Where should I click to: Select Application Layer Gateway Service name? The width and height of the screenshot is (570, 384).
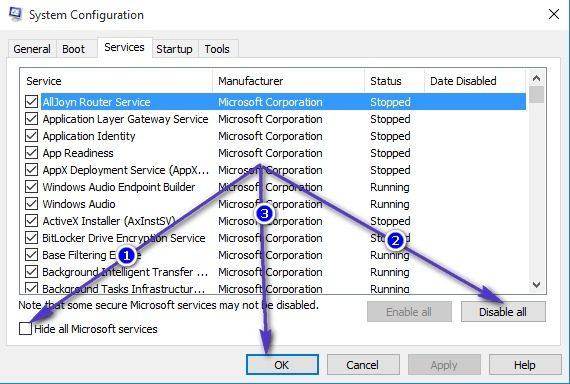125,119
